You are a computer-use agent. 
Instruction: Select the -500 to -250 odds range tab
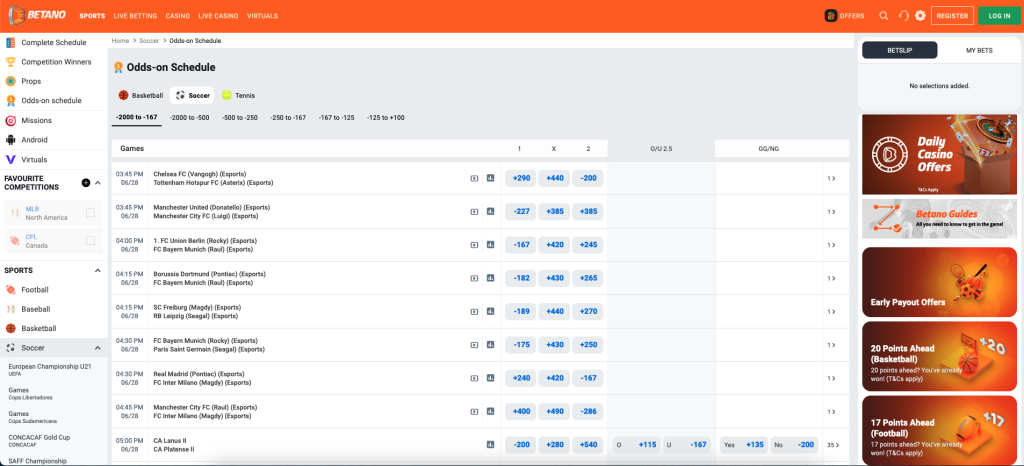240,117
